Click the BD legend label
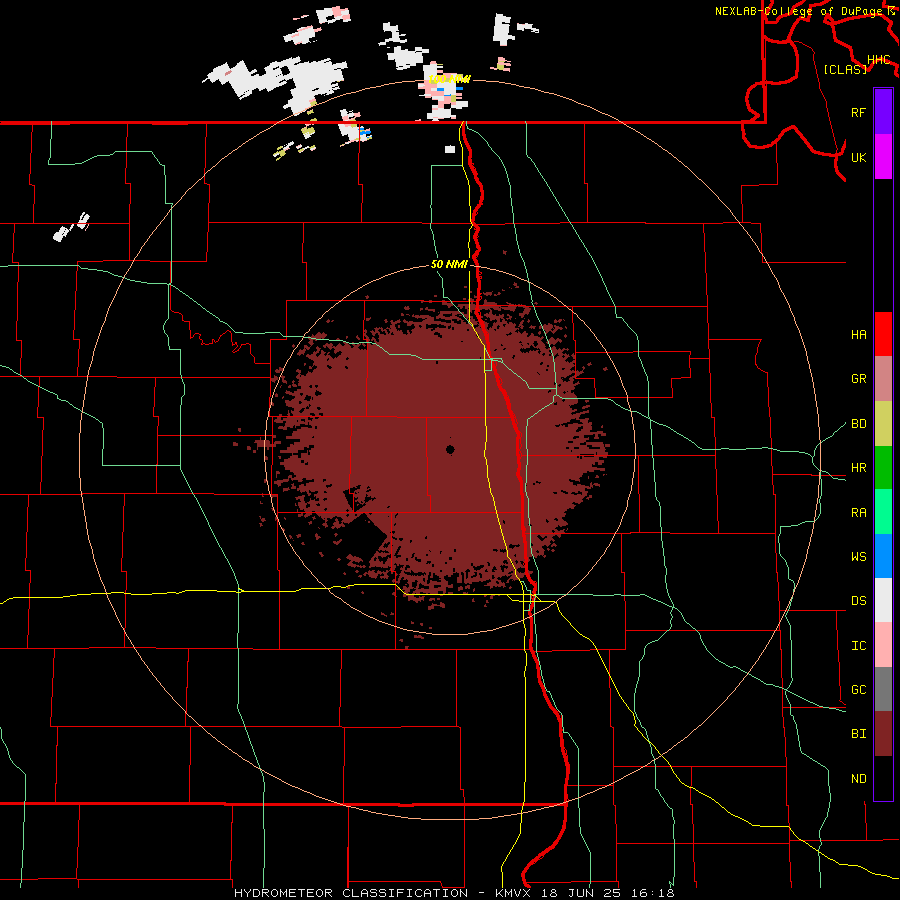900x900 pixels. point(858,424)
